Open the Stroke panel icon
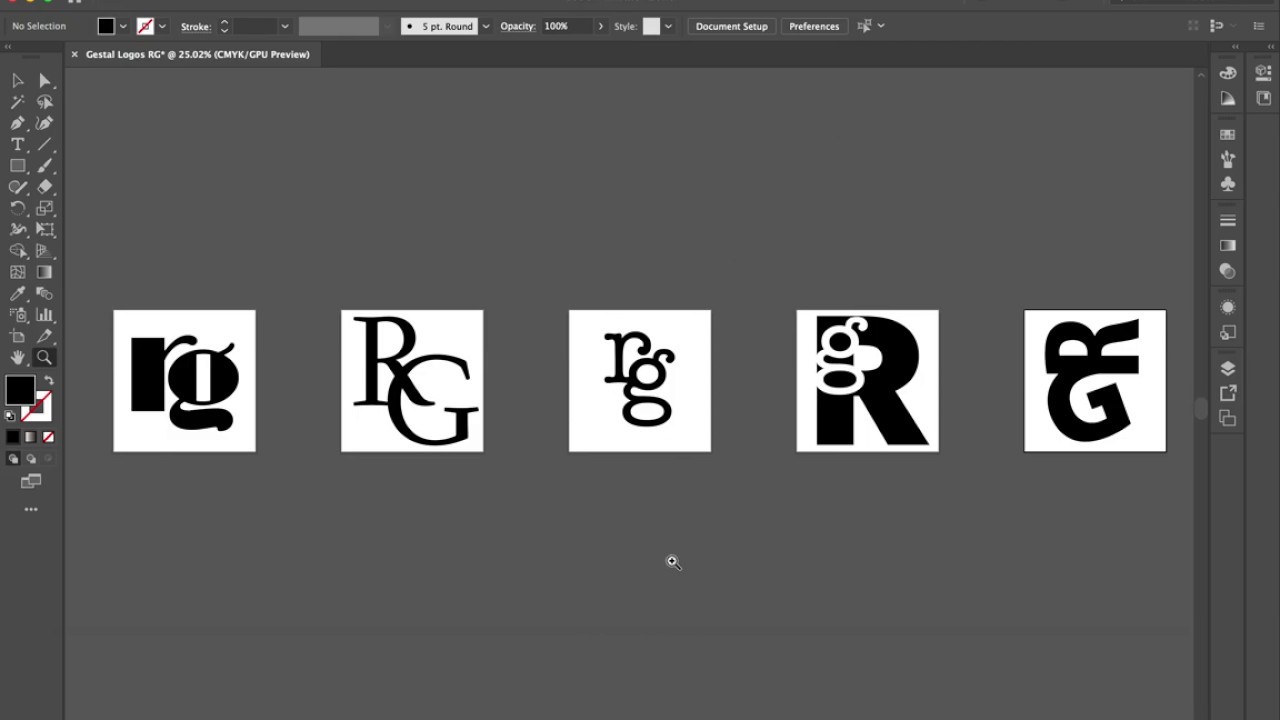Viewport: 1280px width, 720px height. coord(1228,220)
